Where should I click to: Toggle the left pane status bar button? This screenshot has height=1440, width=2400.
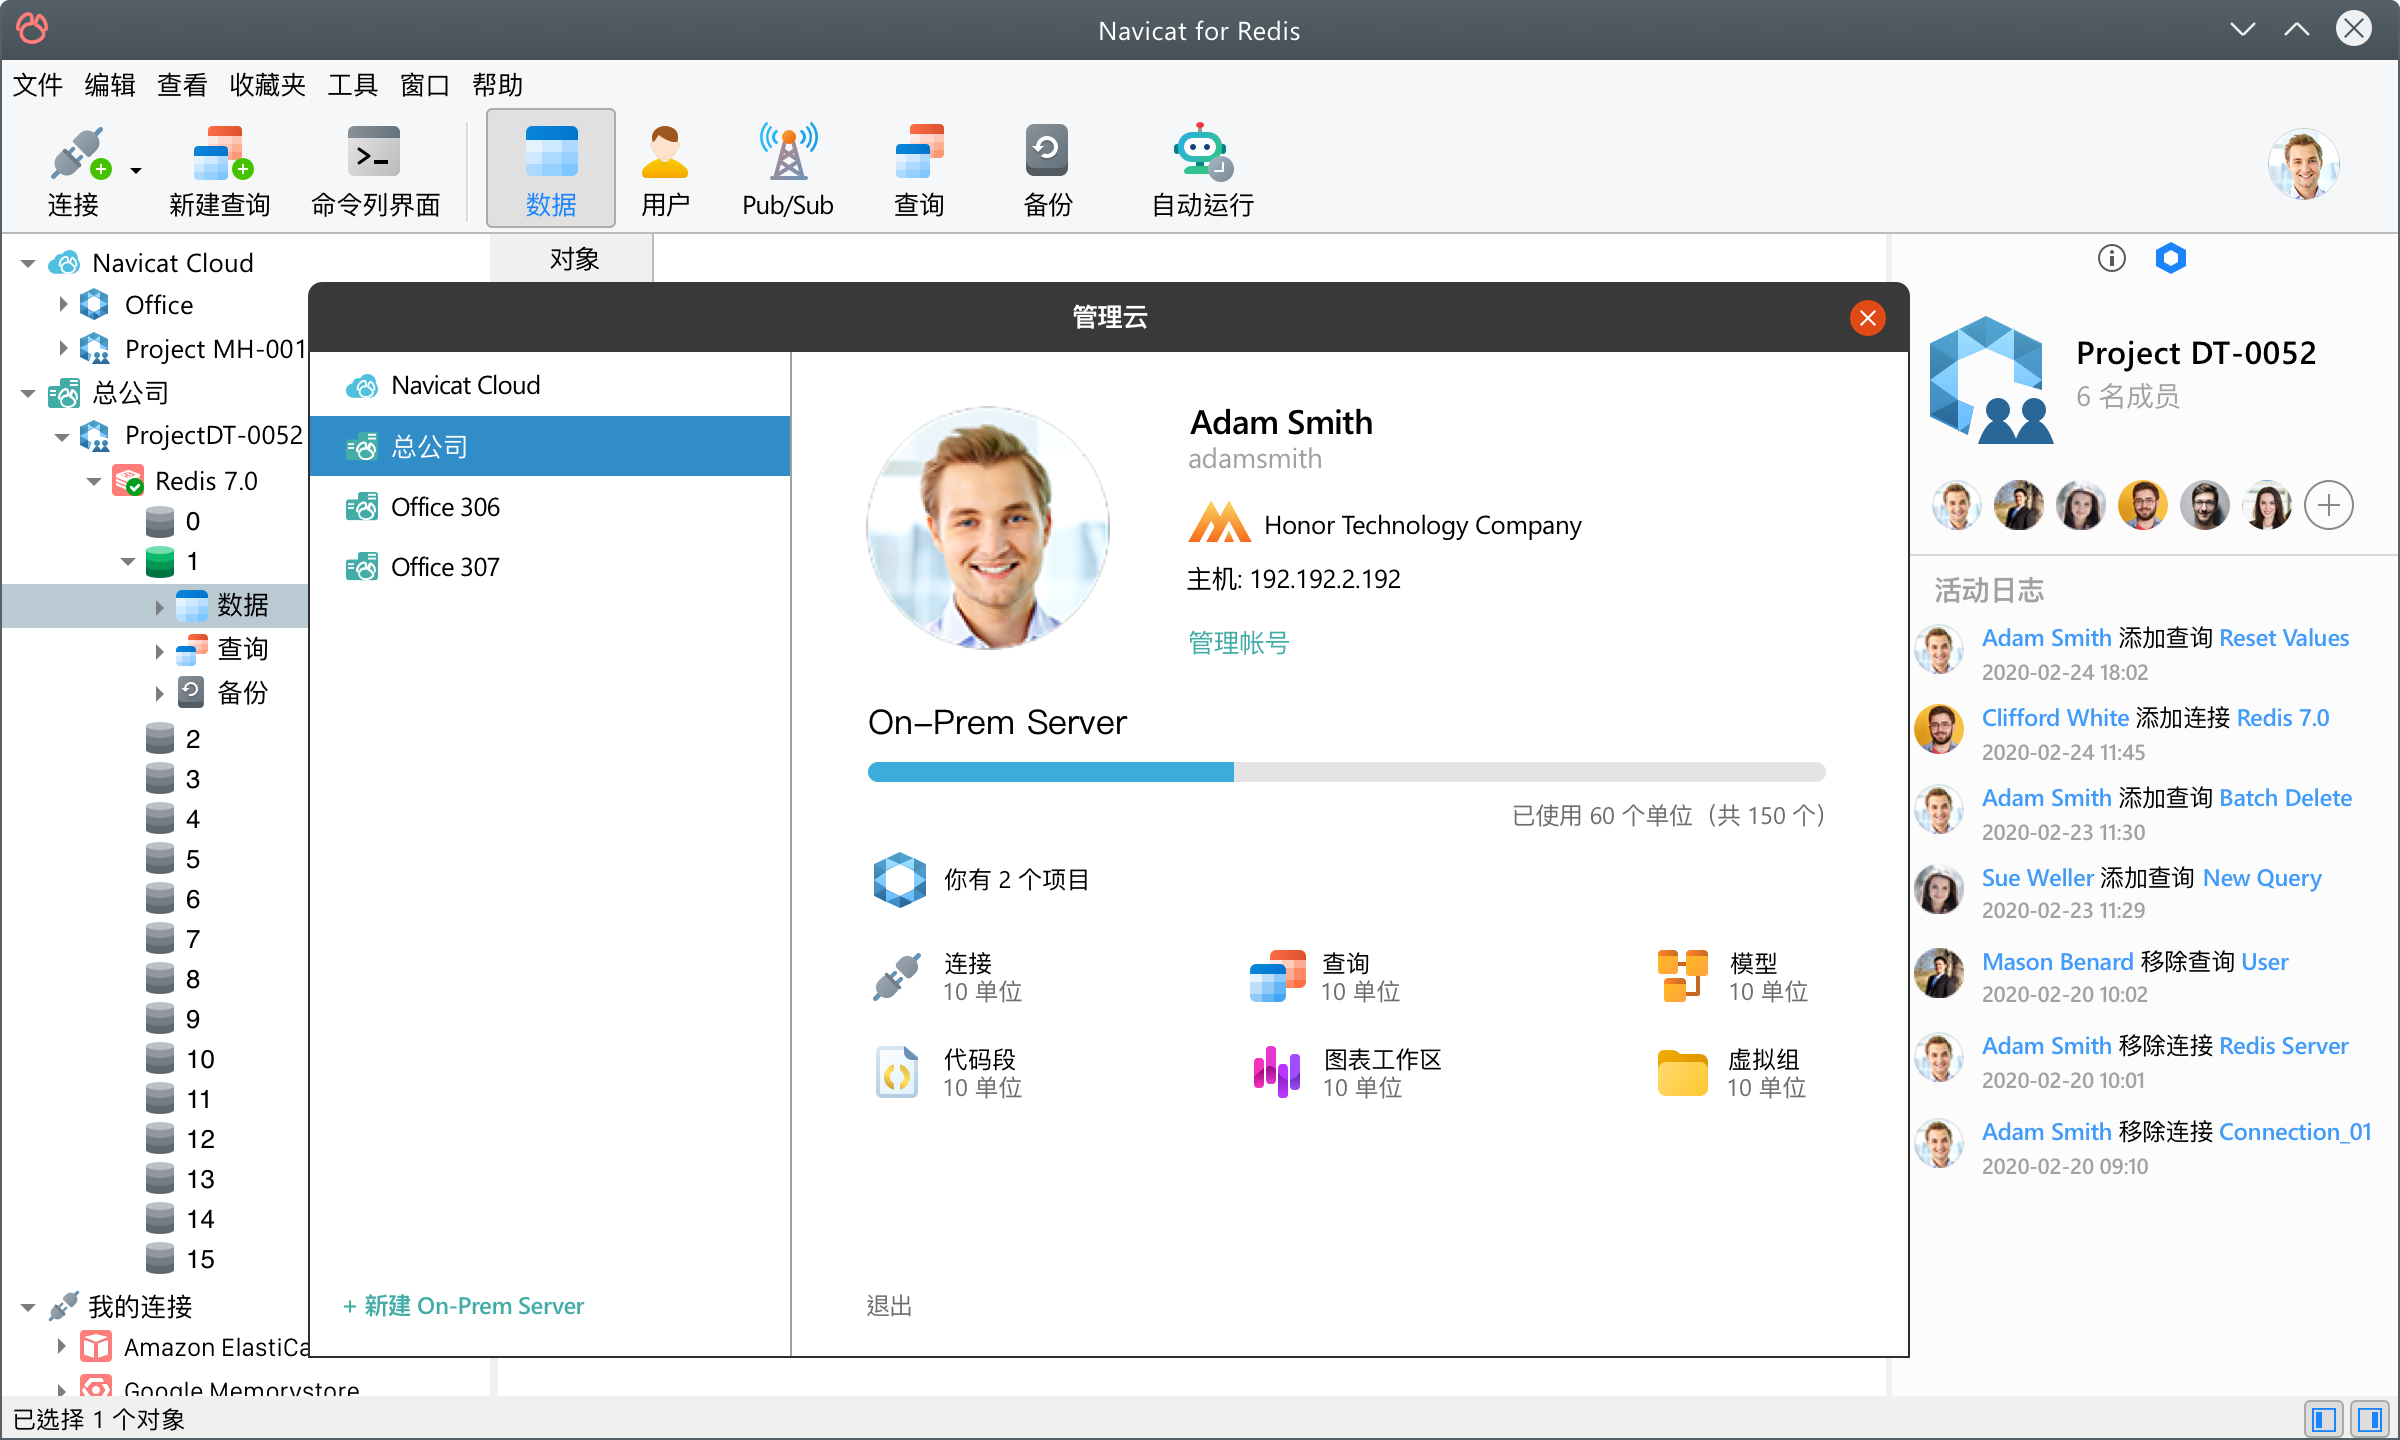[x=2325, y=1419]
